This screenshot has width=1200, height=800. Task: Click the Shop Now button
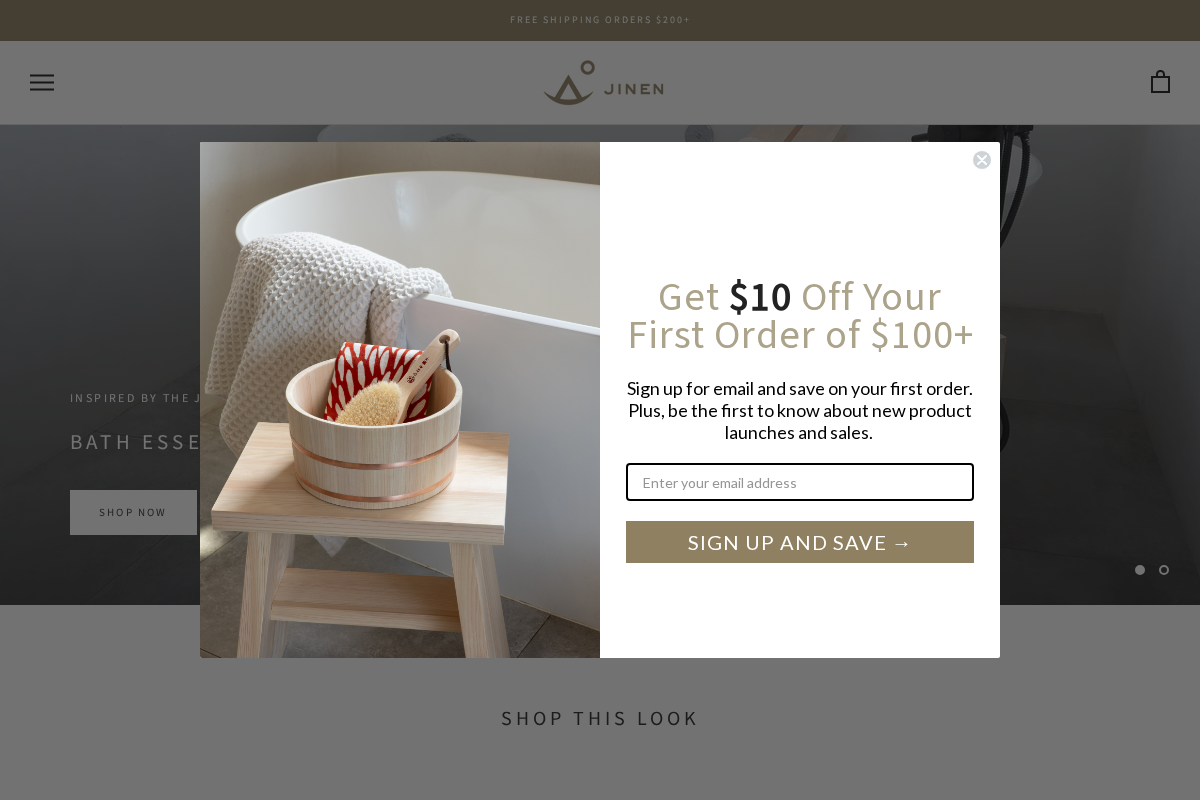[133, 512]
